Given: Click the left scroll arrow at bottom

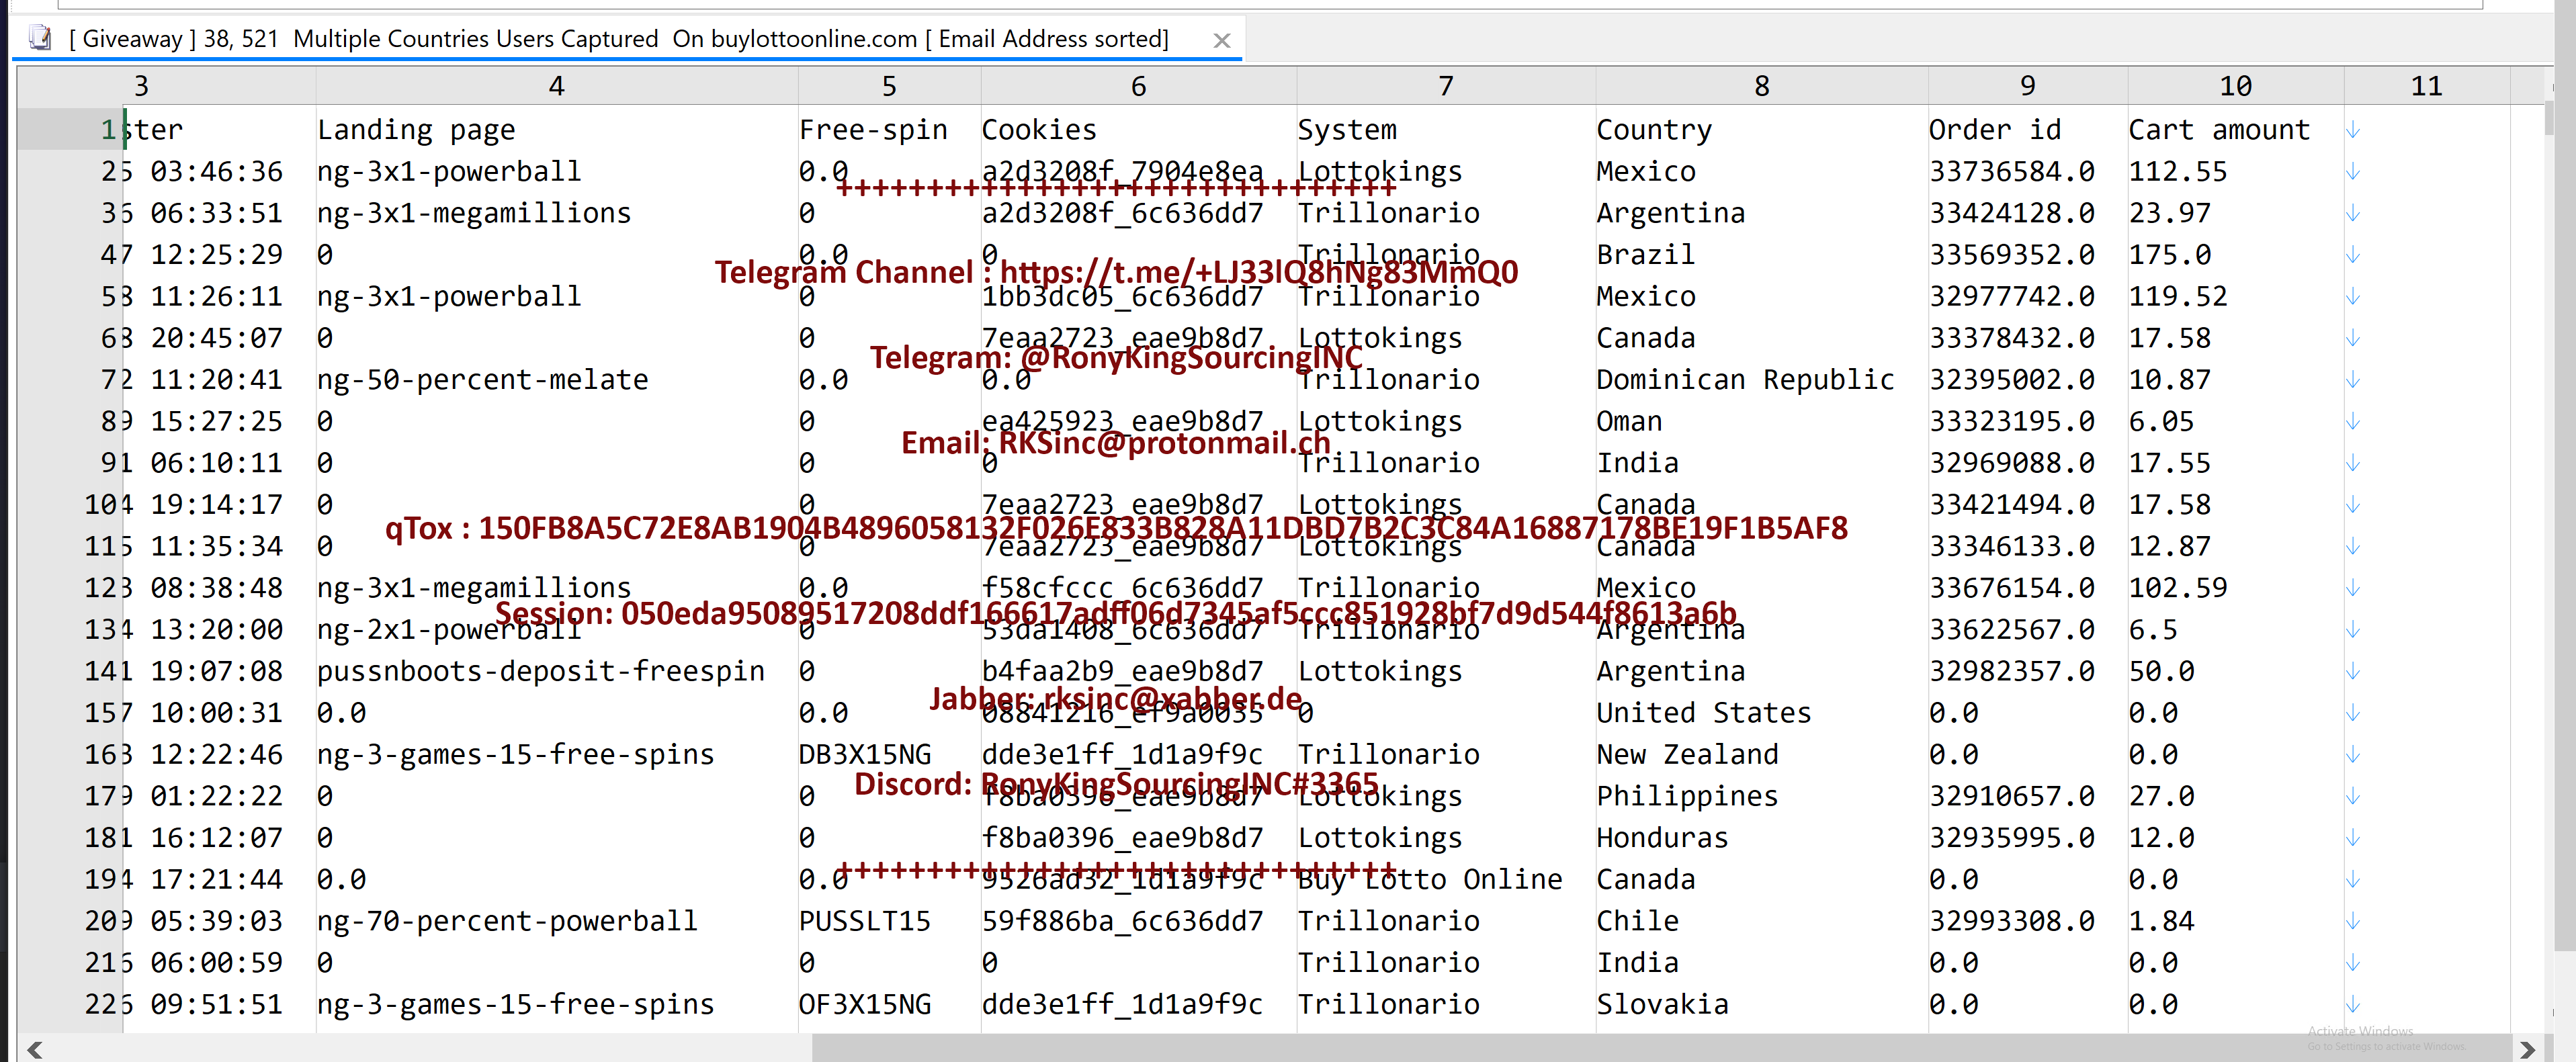Looking at the screenshot, I should tap(34, 1049).
